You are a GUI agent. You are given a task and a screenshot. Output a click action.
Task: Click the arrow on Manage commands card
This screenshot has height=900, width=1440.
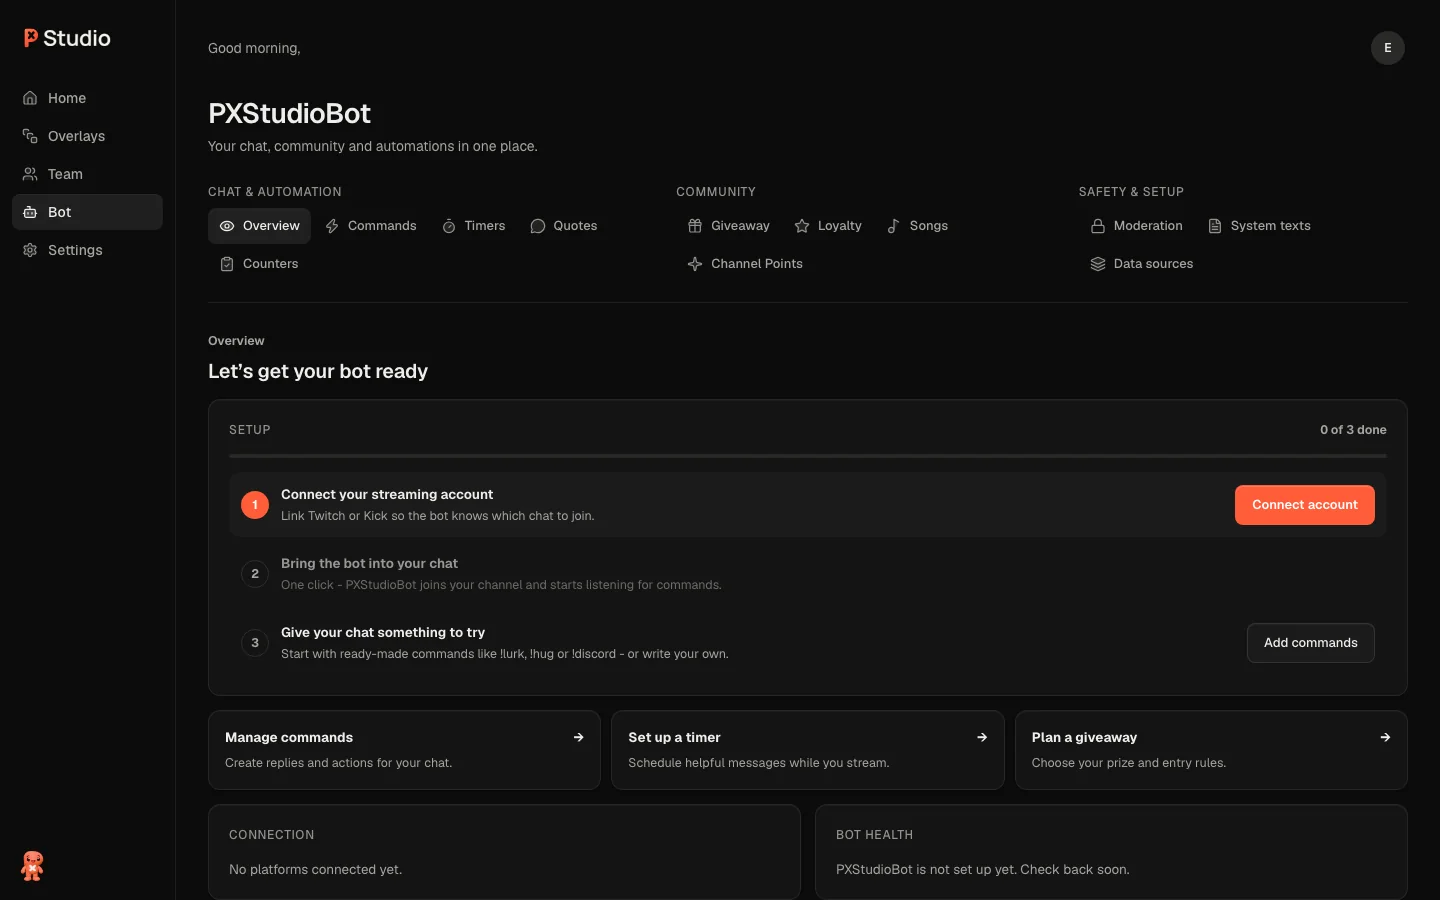tap(578, 737)
